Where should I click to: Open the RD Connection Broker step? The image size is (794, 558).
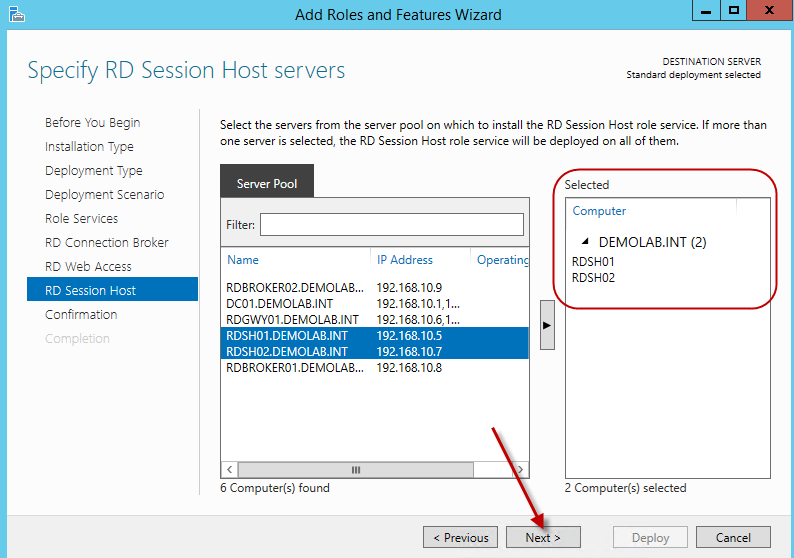[107, 243]
